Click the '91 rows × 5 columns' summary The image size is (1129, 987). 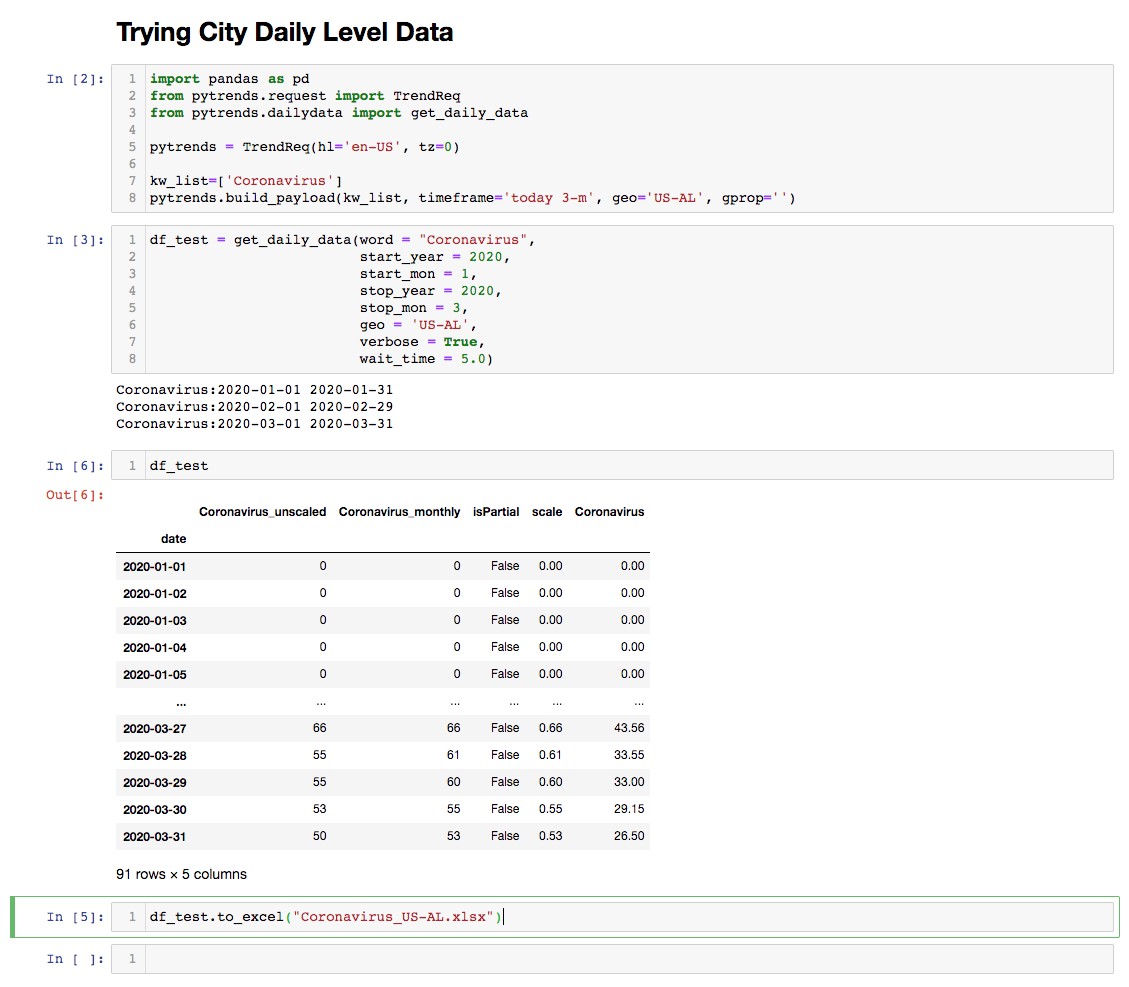(181, 874)
